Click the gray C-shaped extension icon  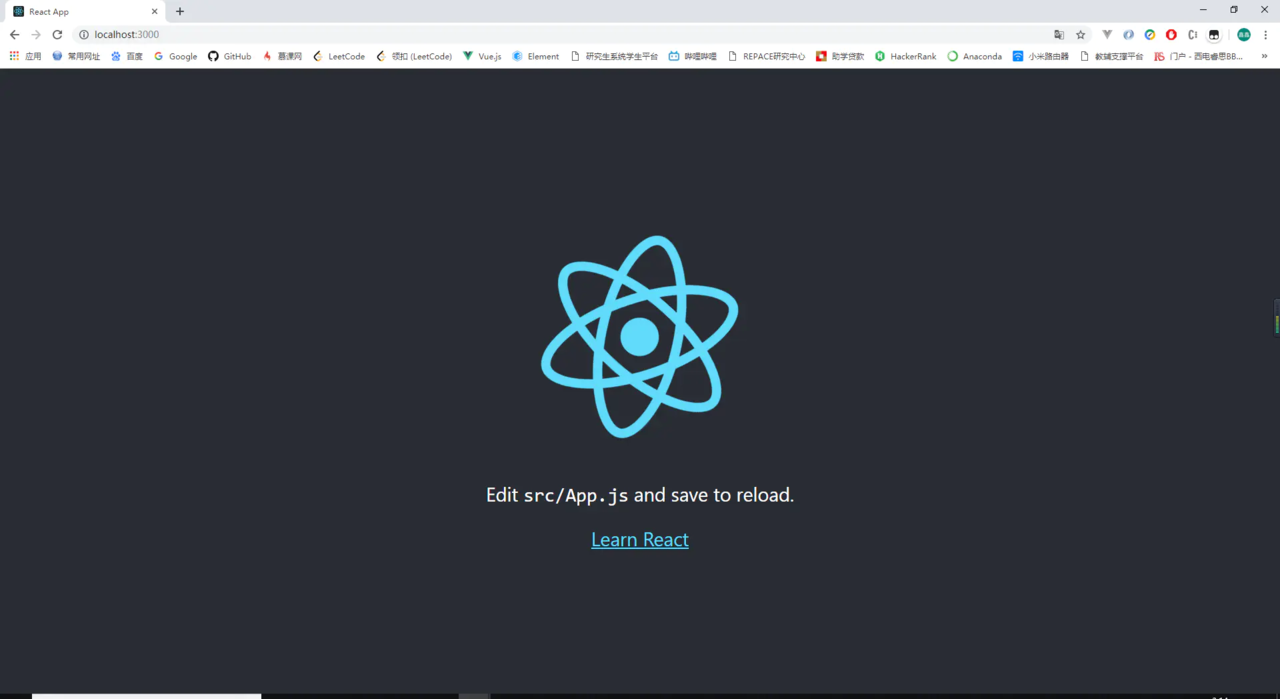(1193, 34)
